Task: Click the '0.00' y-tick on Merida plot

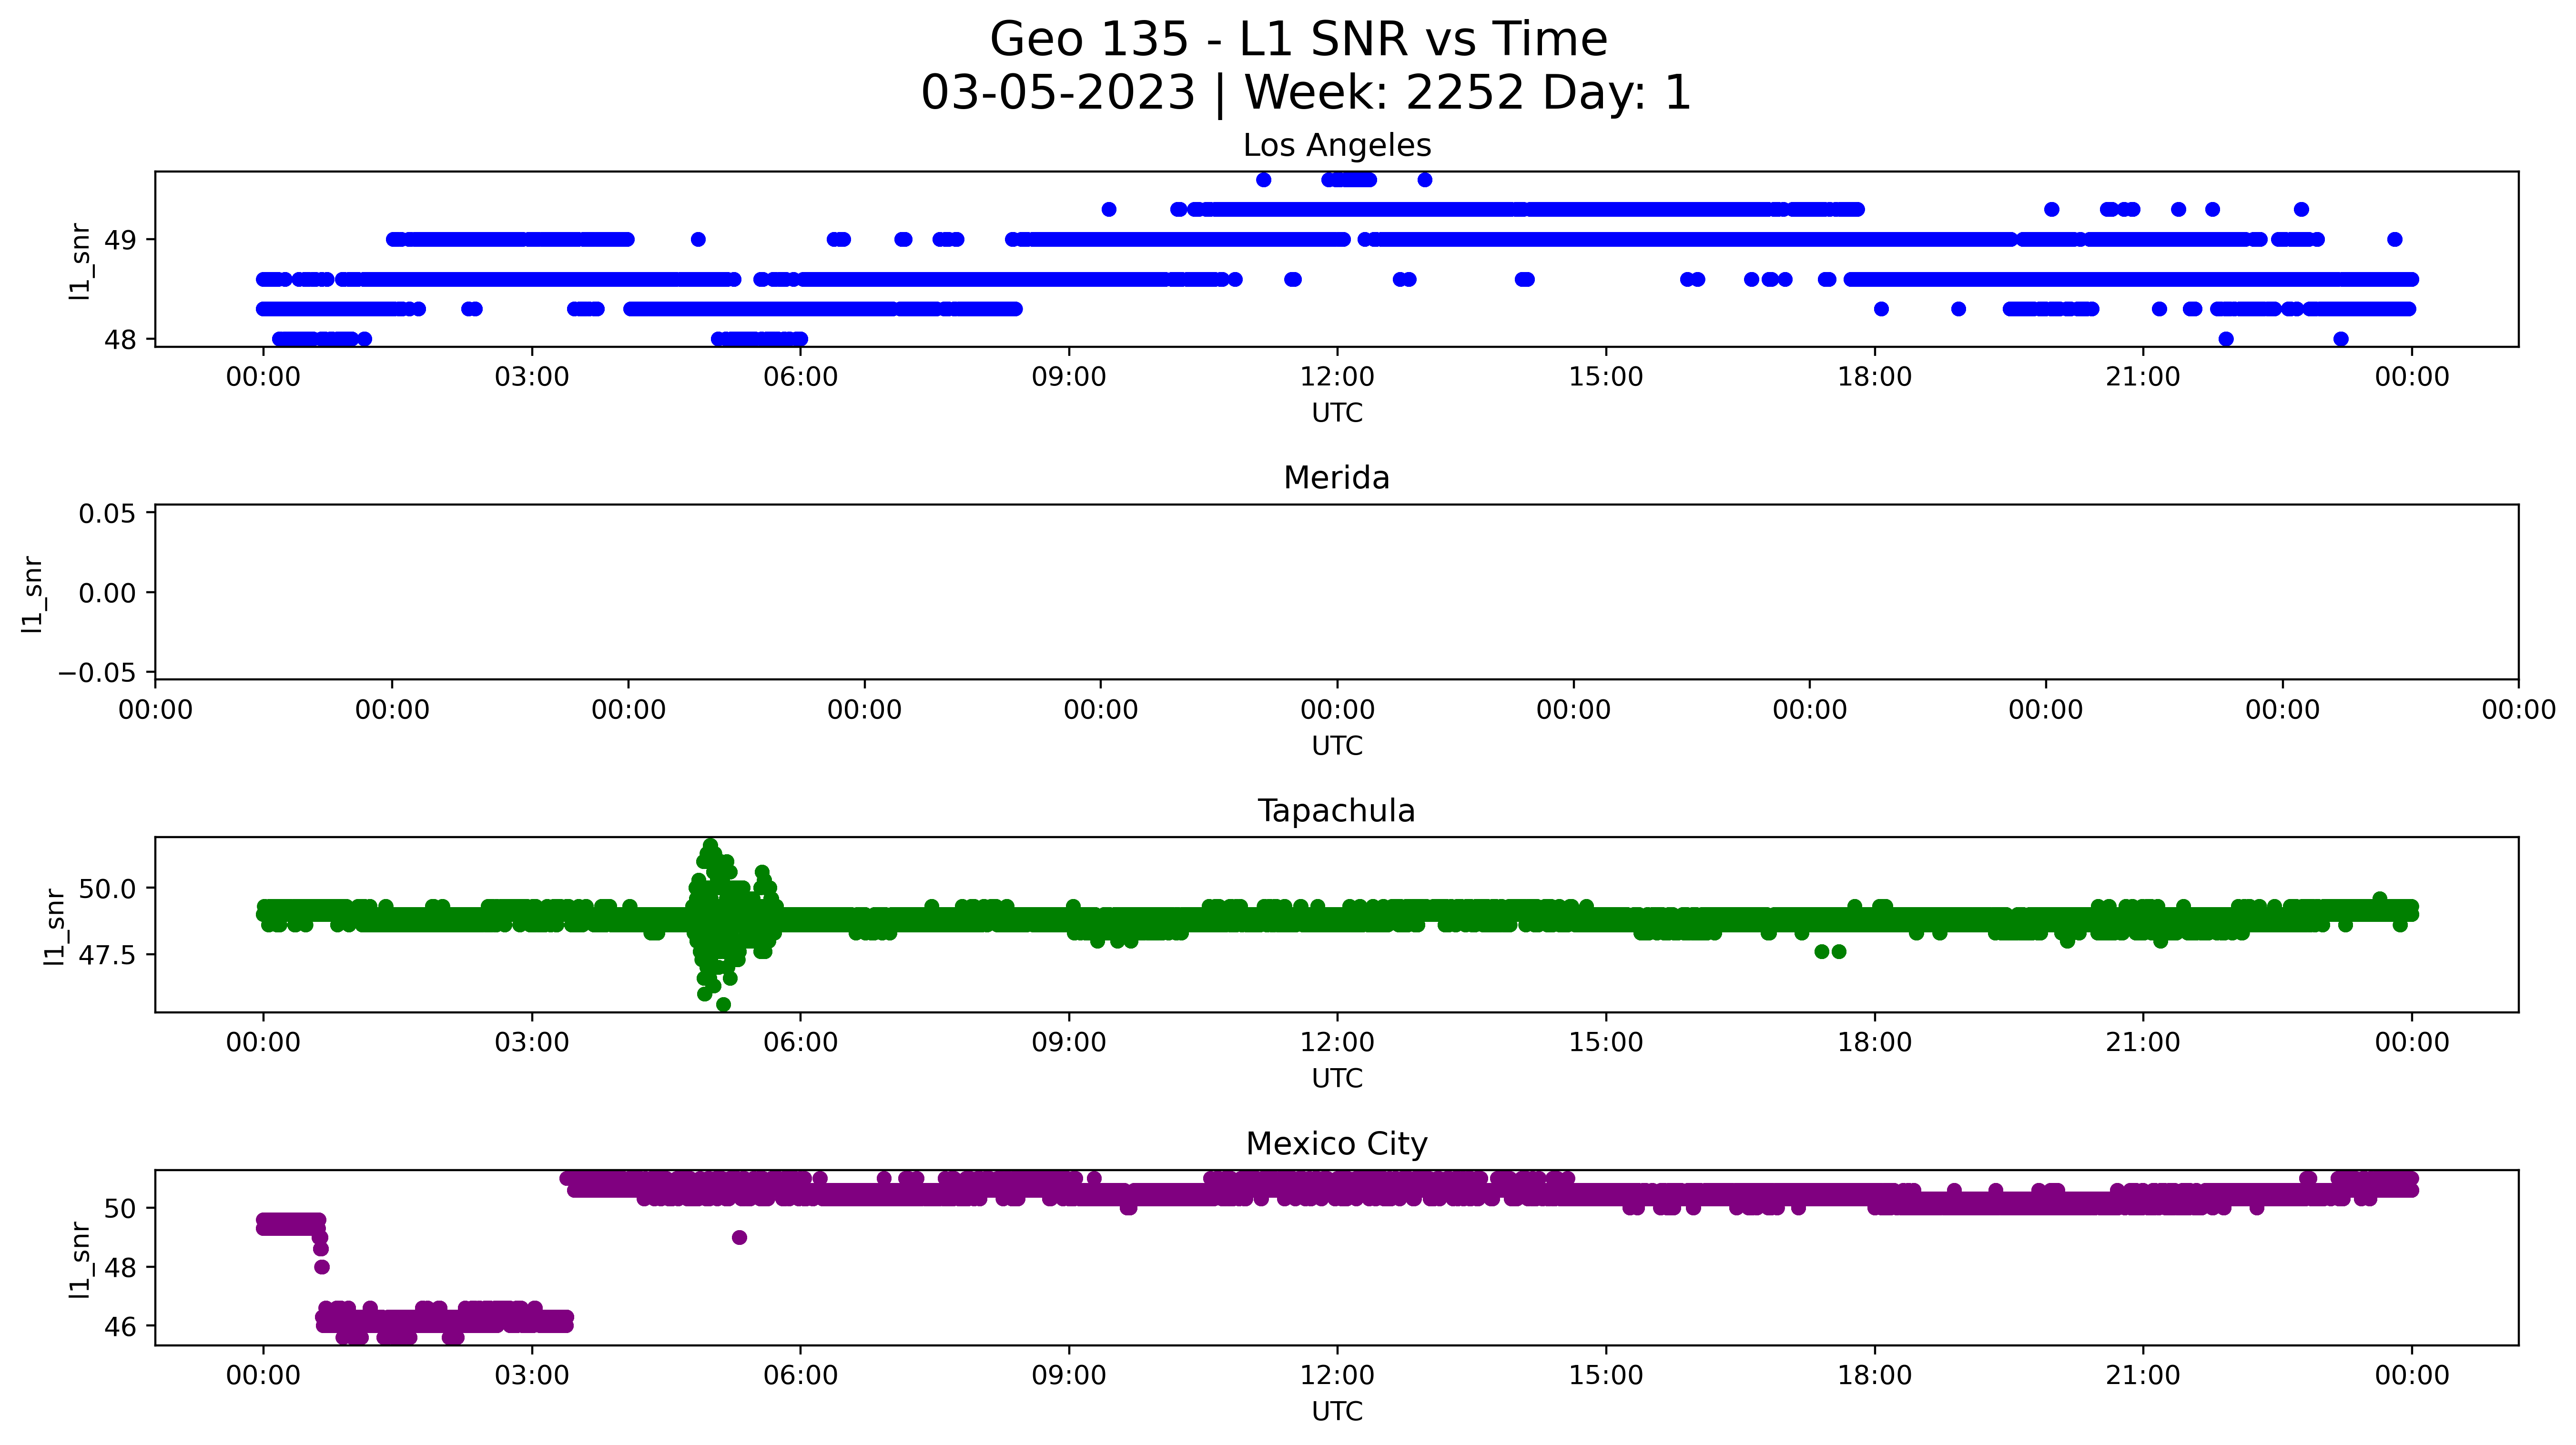Action: [x=107, y=593]
